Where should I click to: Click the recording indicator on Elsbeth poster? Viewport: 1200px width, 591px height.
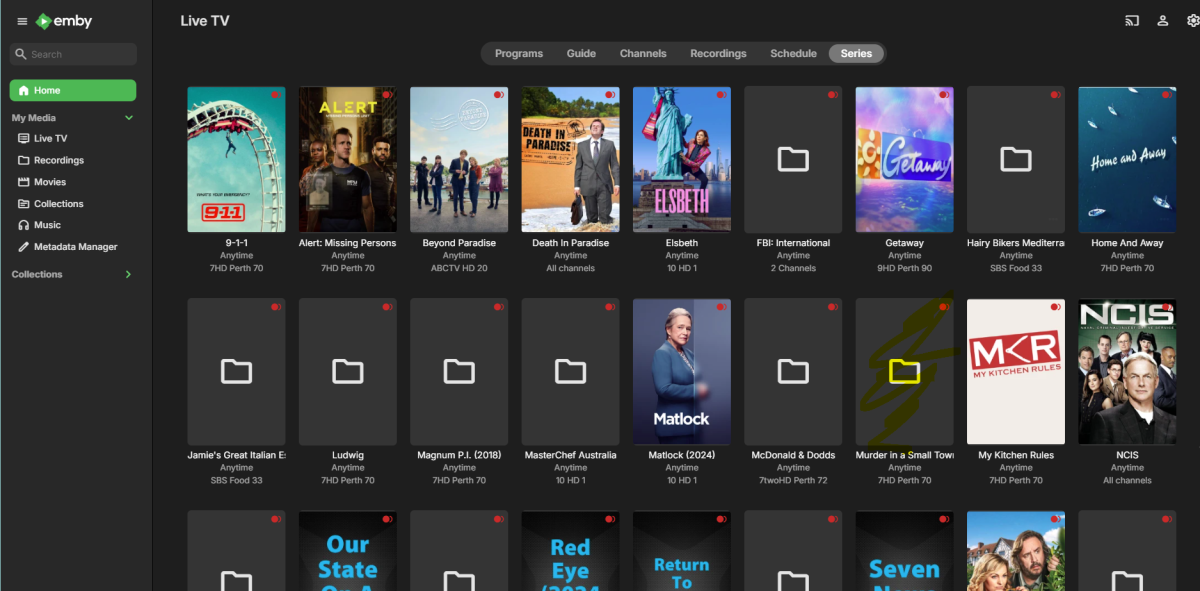pos(720,95)
